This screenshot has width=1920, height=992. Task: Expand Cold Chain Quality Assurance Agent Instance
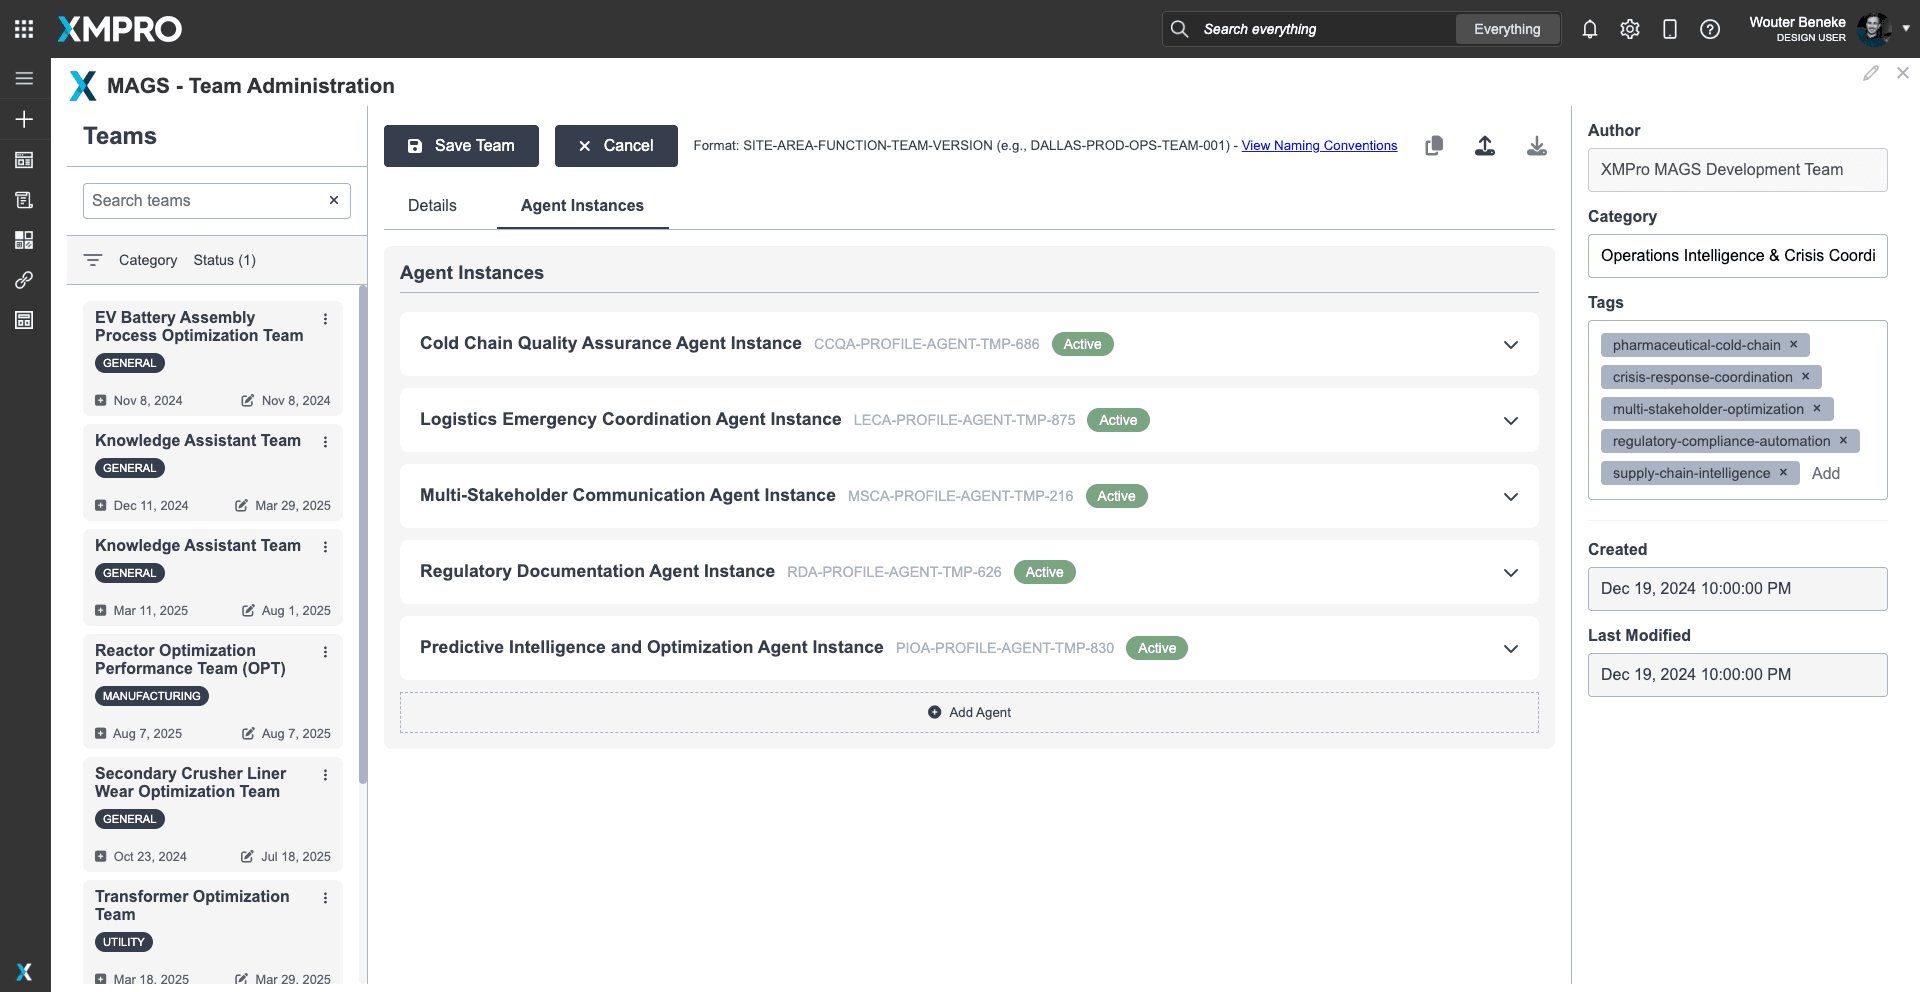pyautogui.click(x=1510, y=344)
